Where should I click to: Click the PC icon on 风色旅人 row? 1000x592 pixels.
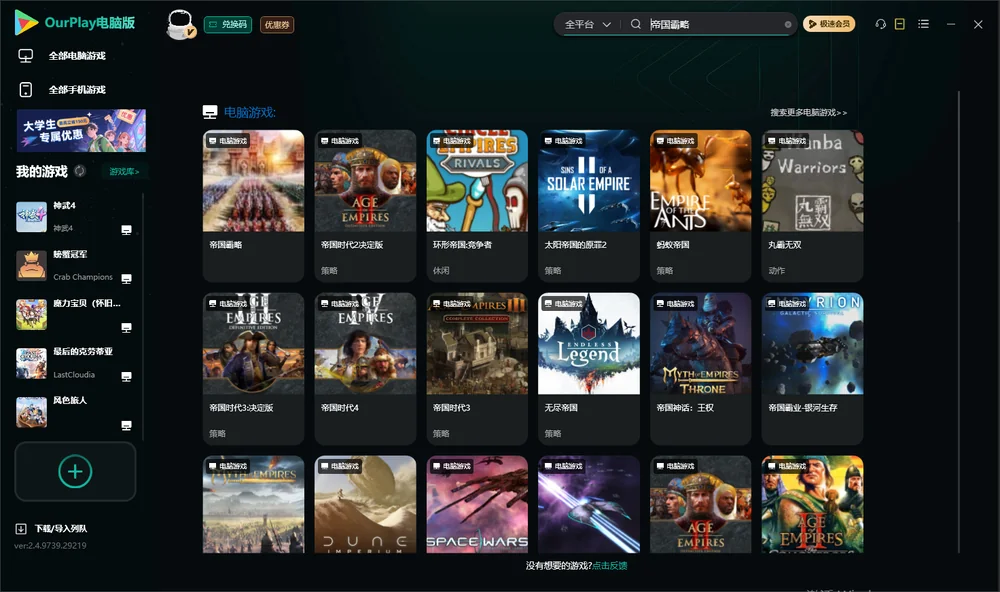coord(126,426)
